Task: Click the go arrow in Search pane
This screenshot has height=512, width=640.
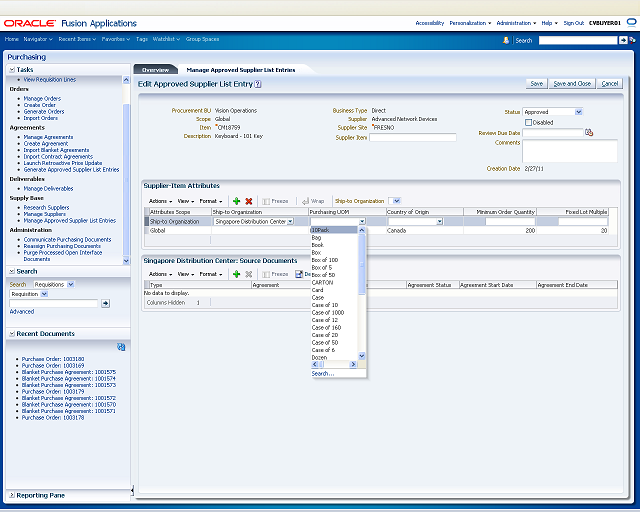Action: point(105,303)
